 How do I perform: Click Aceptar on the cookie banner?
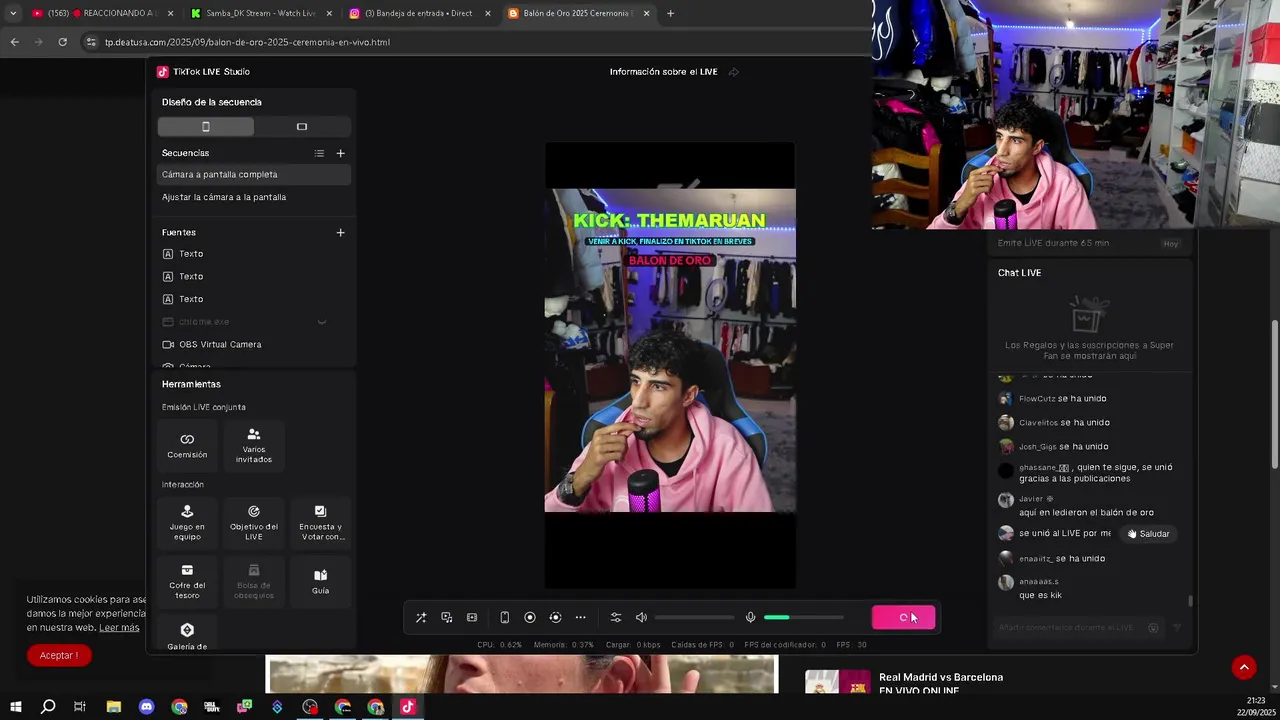59,655
